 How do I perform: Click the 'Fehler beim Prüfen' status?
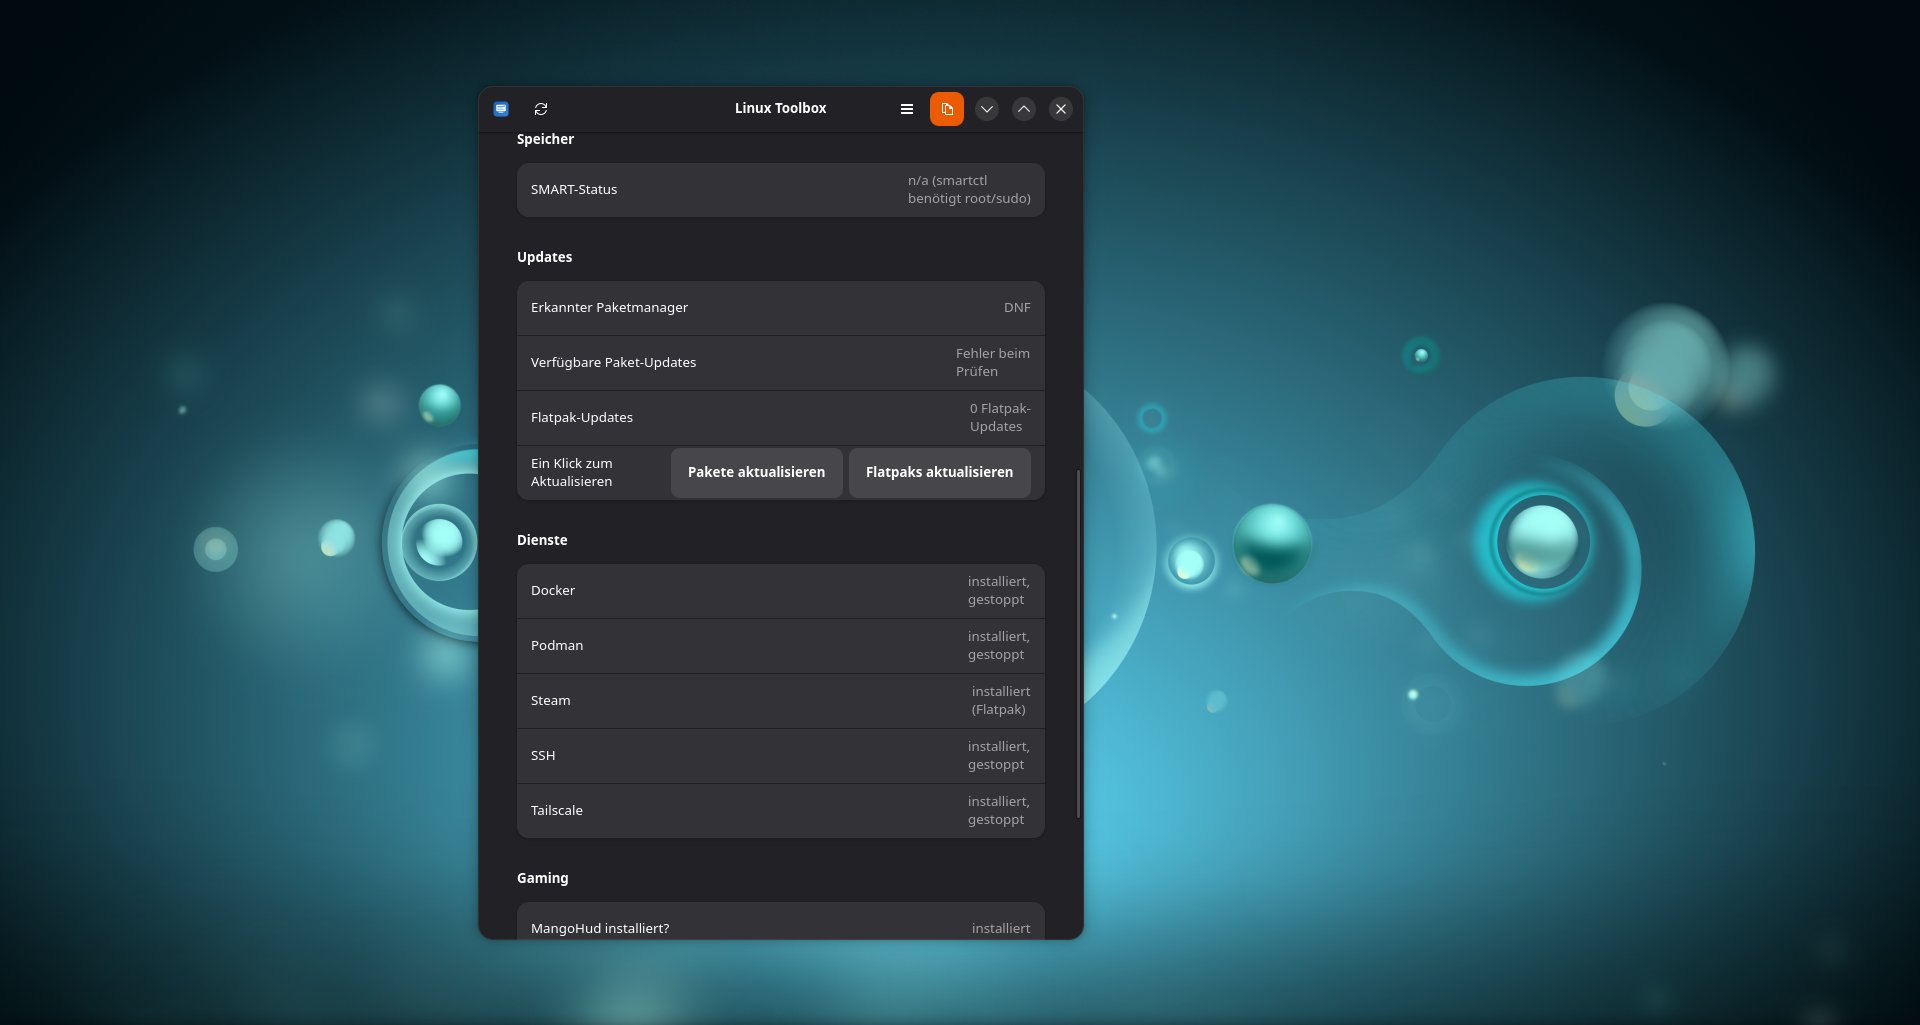[993, 363]
